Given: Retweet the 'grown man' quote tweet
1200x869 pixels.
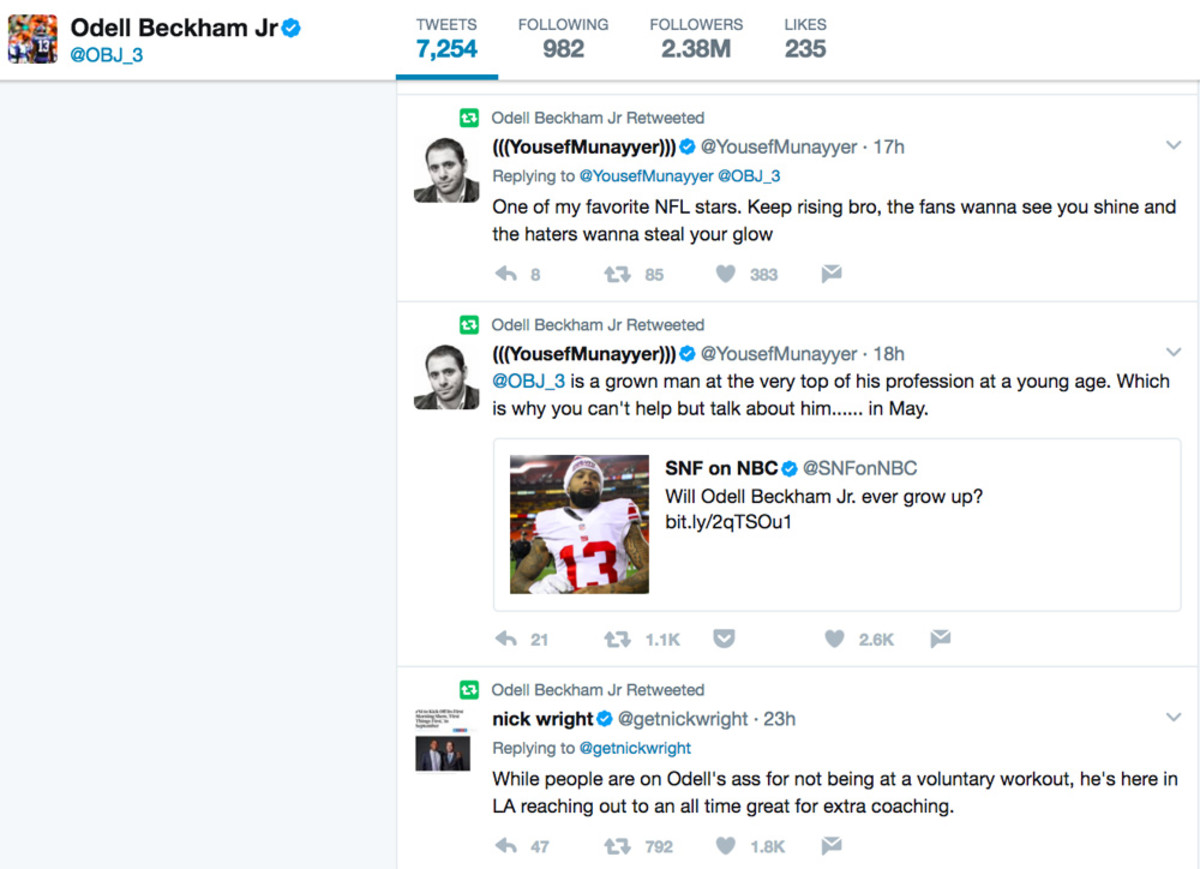Looking at the screenshot, I should [x=617, y=639].
